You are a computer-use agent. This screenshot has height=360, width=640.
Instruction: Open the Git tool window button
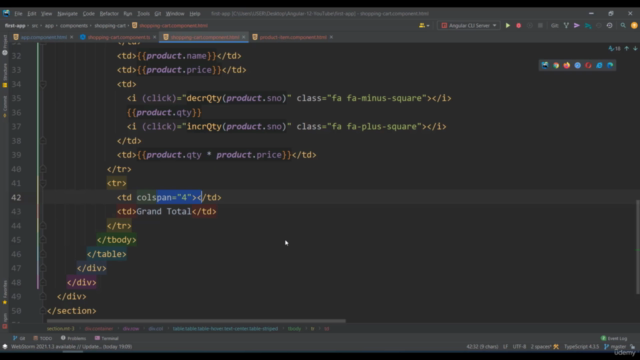pyautogui.click(x=19, y=338)
